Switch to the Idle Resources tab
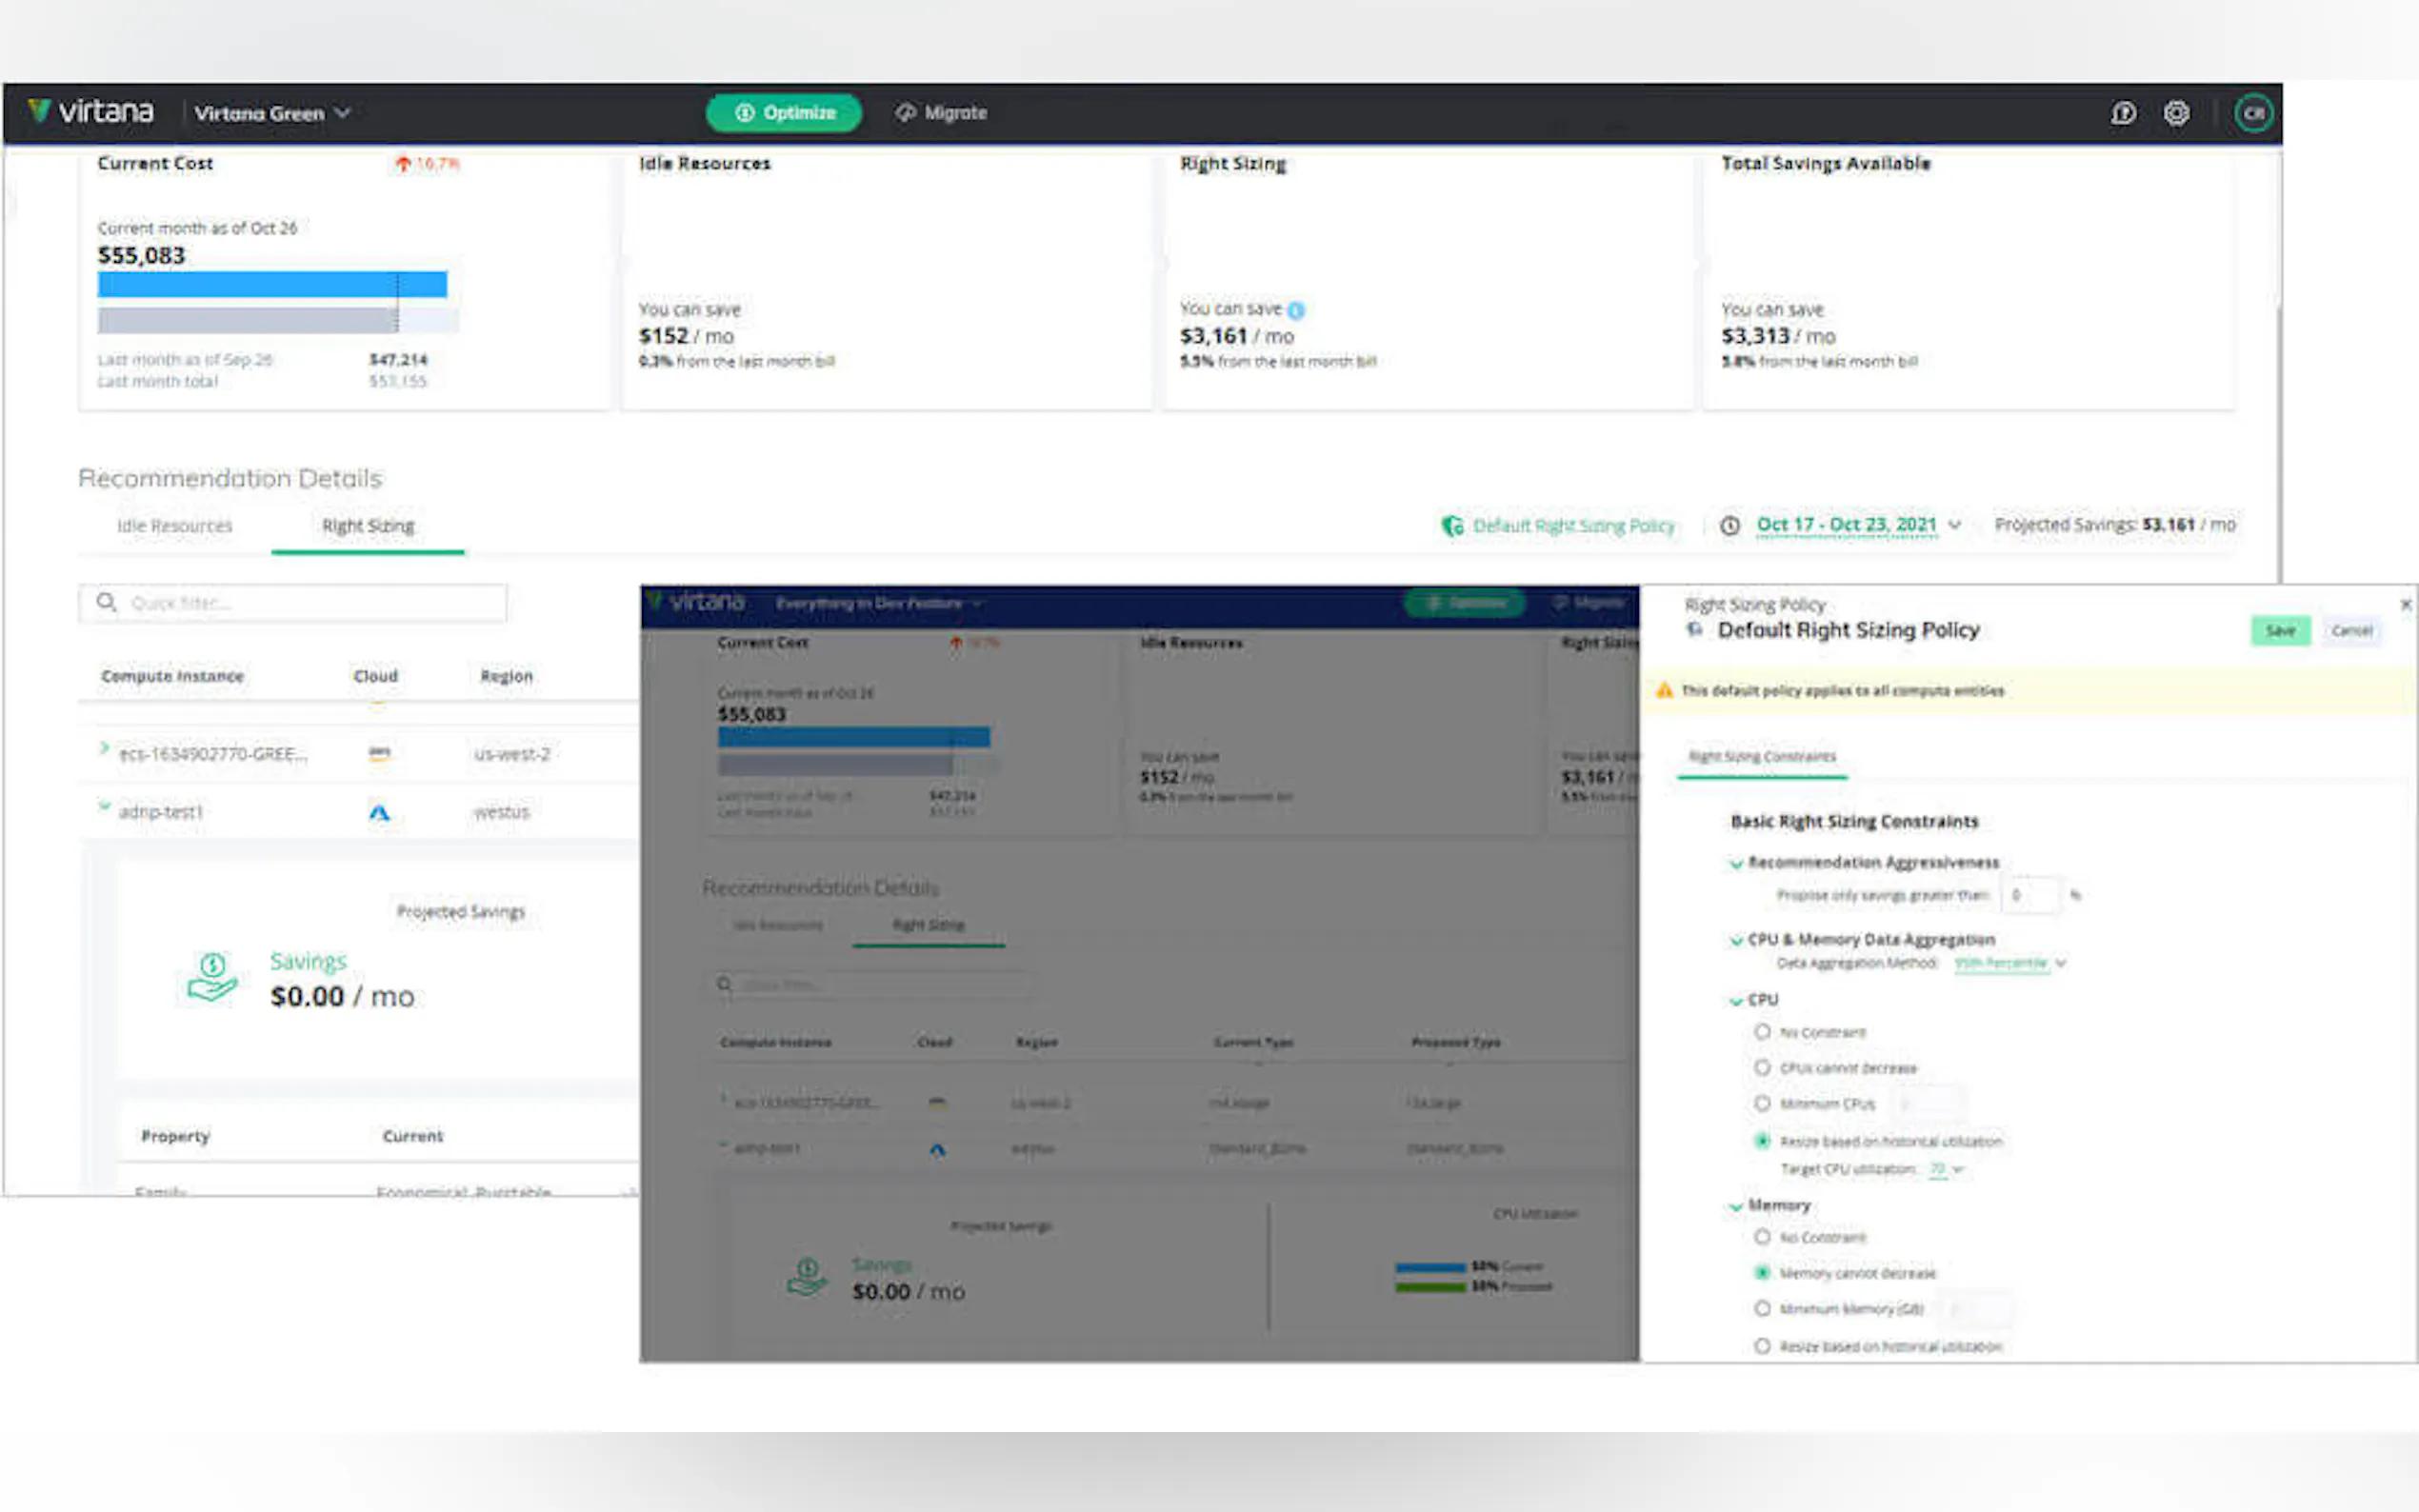Screen dimensions: 2419x1512 (x=174, y=526)
